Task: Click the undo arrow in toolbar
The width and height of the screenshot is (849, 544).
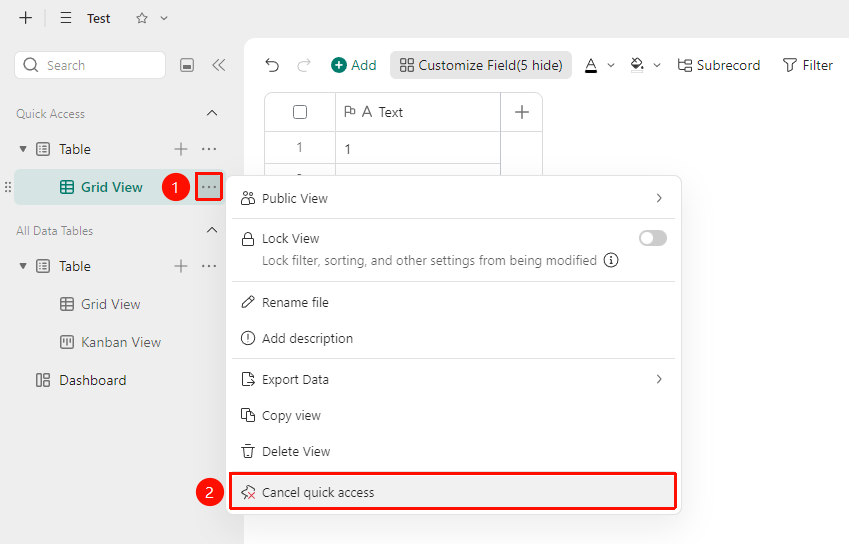Action: 272,65
